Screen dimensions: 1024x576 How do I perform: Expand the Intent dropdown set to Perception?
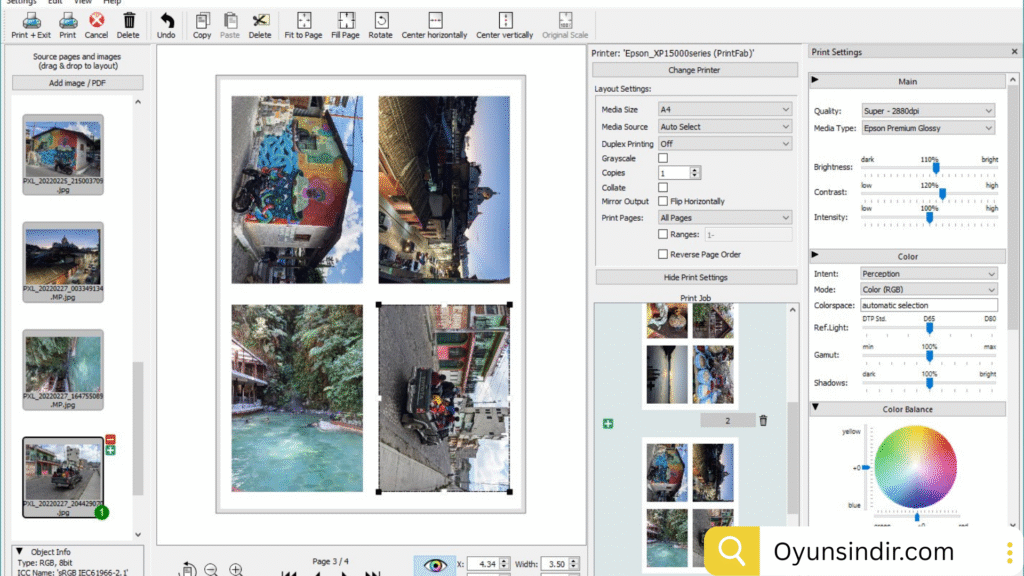[928, 274]
